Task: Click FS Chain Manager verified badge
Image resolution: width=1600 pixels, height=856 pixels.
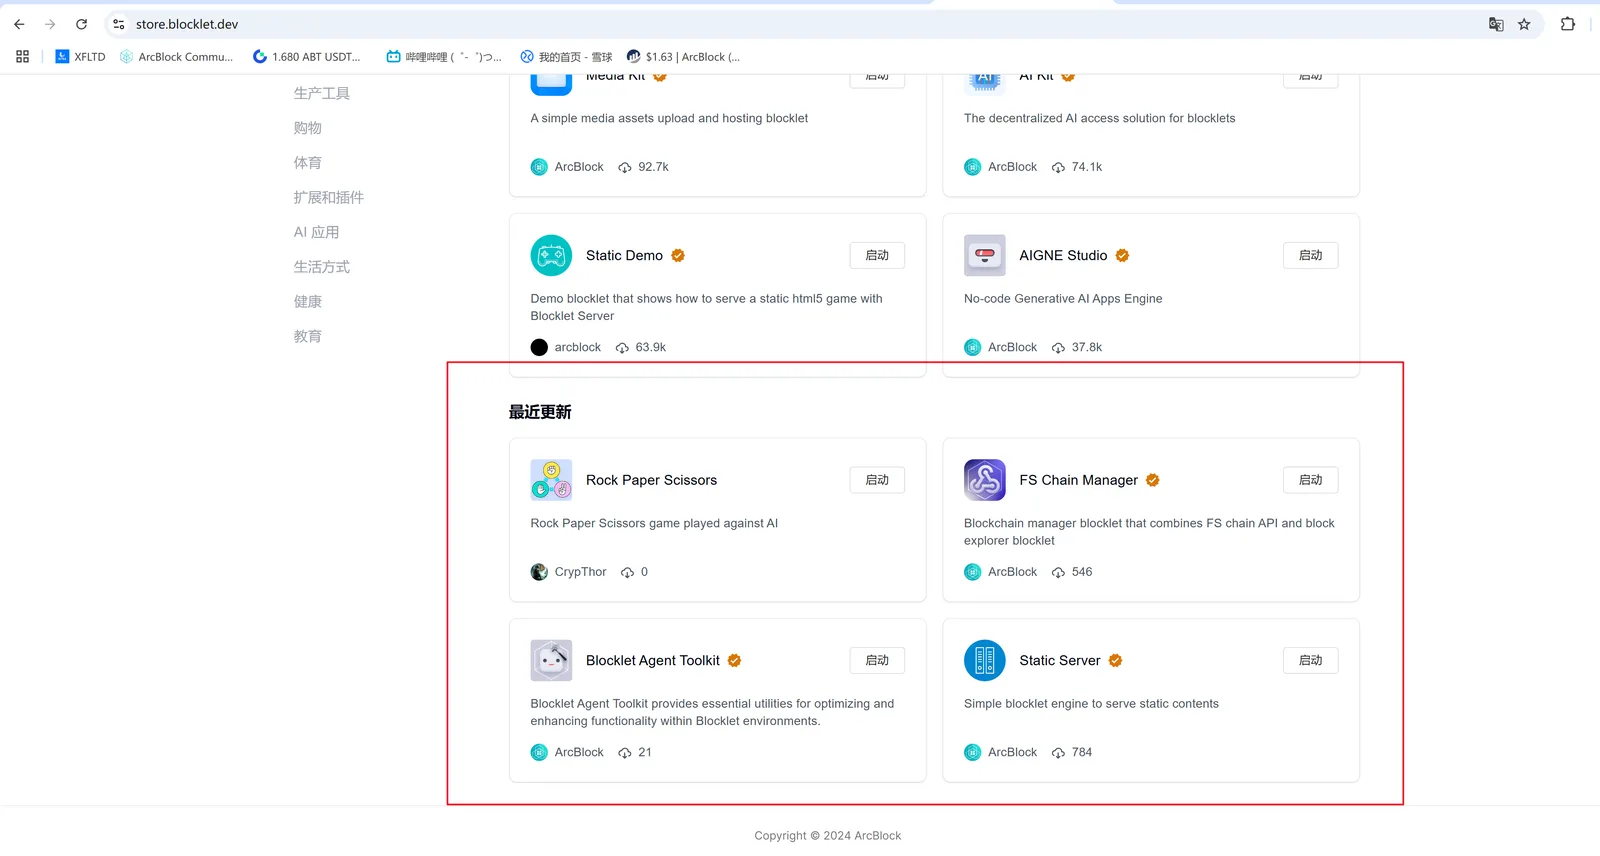Action: (x=1153, y=480)
